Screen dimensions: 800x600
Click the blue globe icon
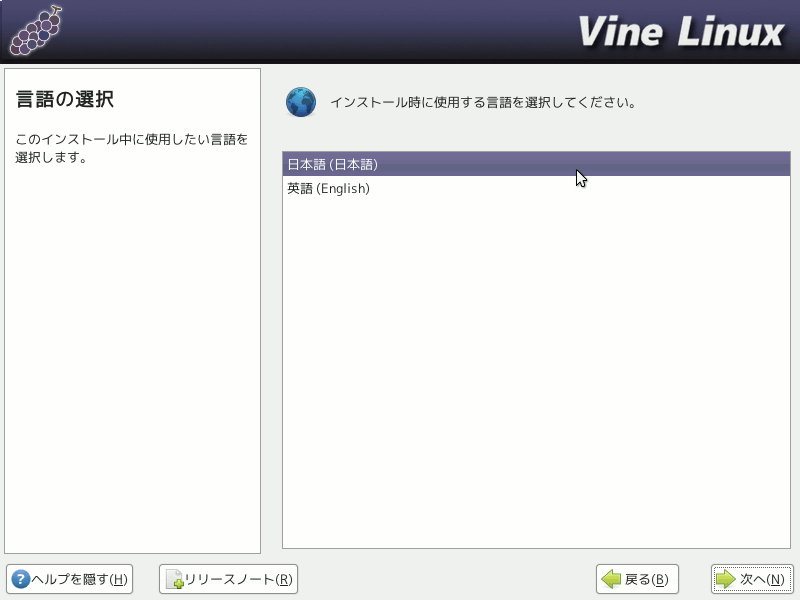coord(301,102)
